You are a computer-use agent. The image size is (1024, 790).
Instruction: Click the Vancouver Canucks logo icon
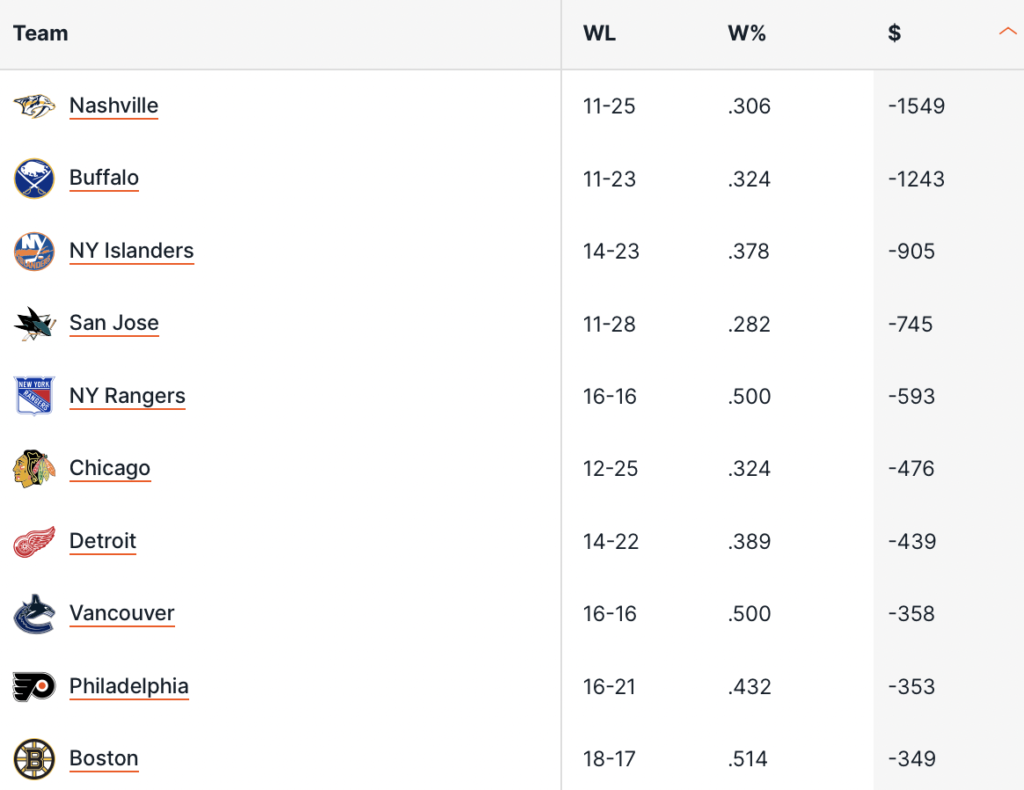point(34,614)
